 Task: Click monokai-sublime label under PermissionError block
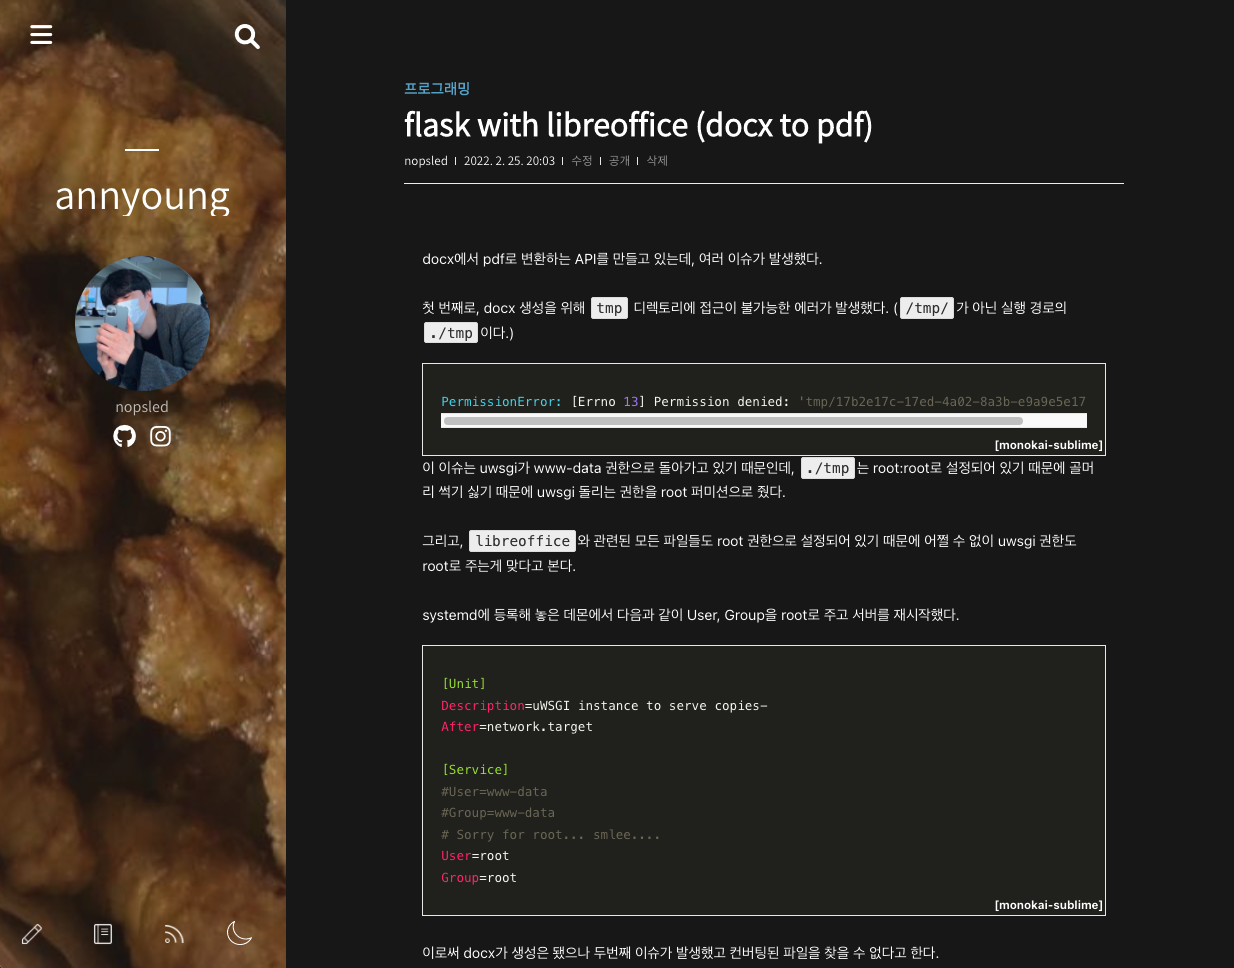1049,445
